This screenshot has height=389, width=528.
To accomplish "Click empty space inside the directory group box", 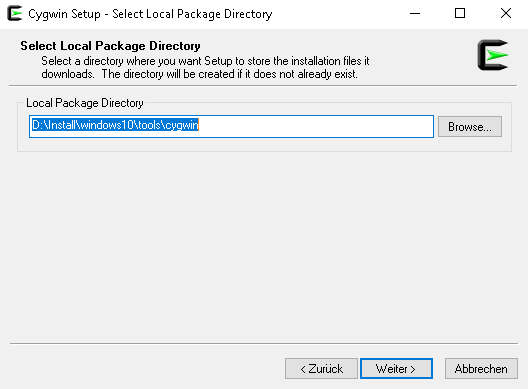I will coord(264,144).
